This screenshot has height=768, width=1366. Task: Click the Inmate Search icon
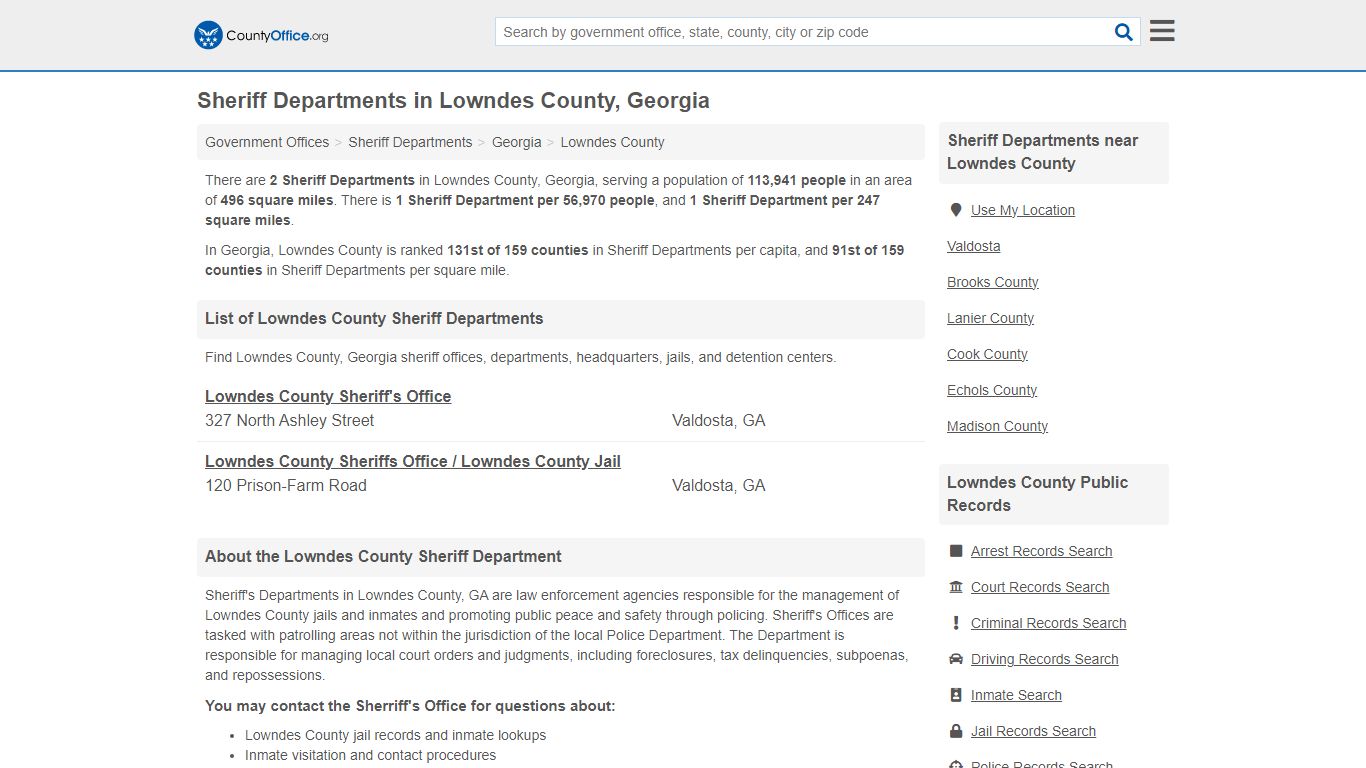click(x=956, y=695)
